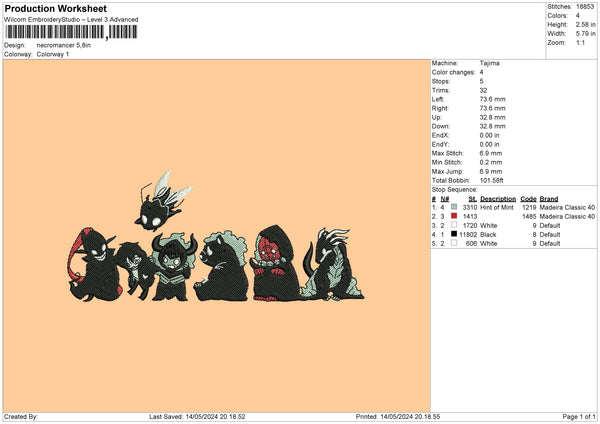The image size is (600, 424).
Task: Click the embroidery design preview image
Action: tap(215, 236)
